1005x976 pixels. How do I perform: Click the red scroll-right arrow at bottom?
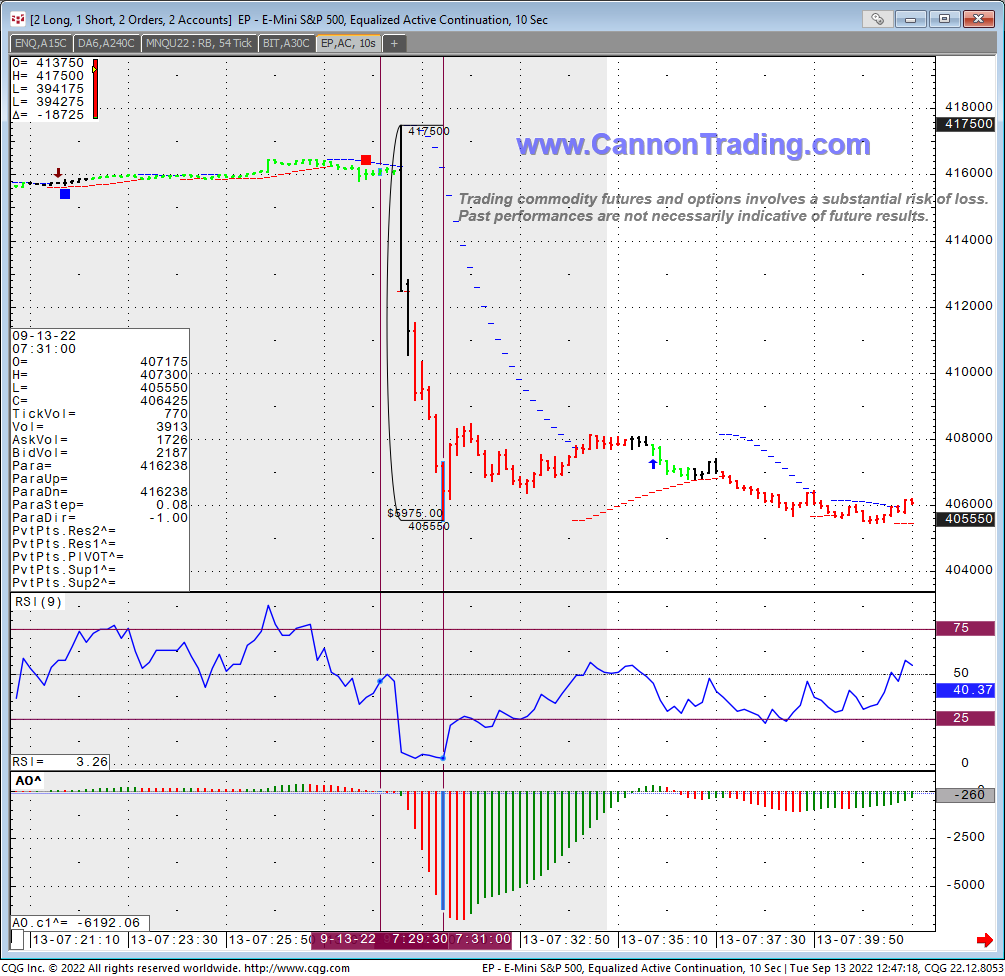985,940
